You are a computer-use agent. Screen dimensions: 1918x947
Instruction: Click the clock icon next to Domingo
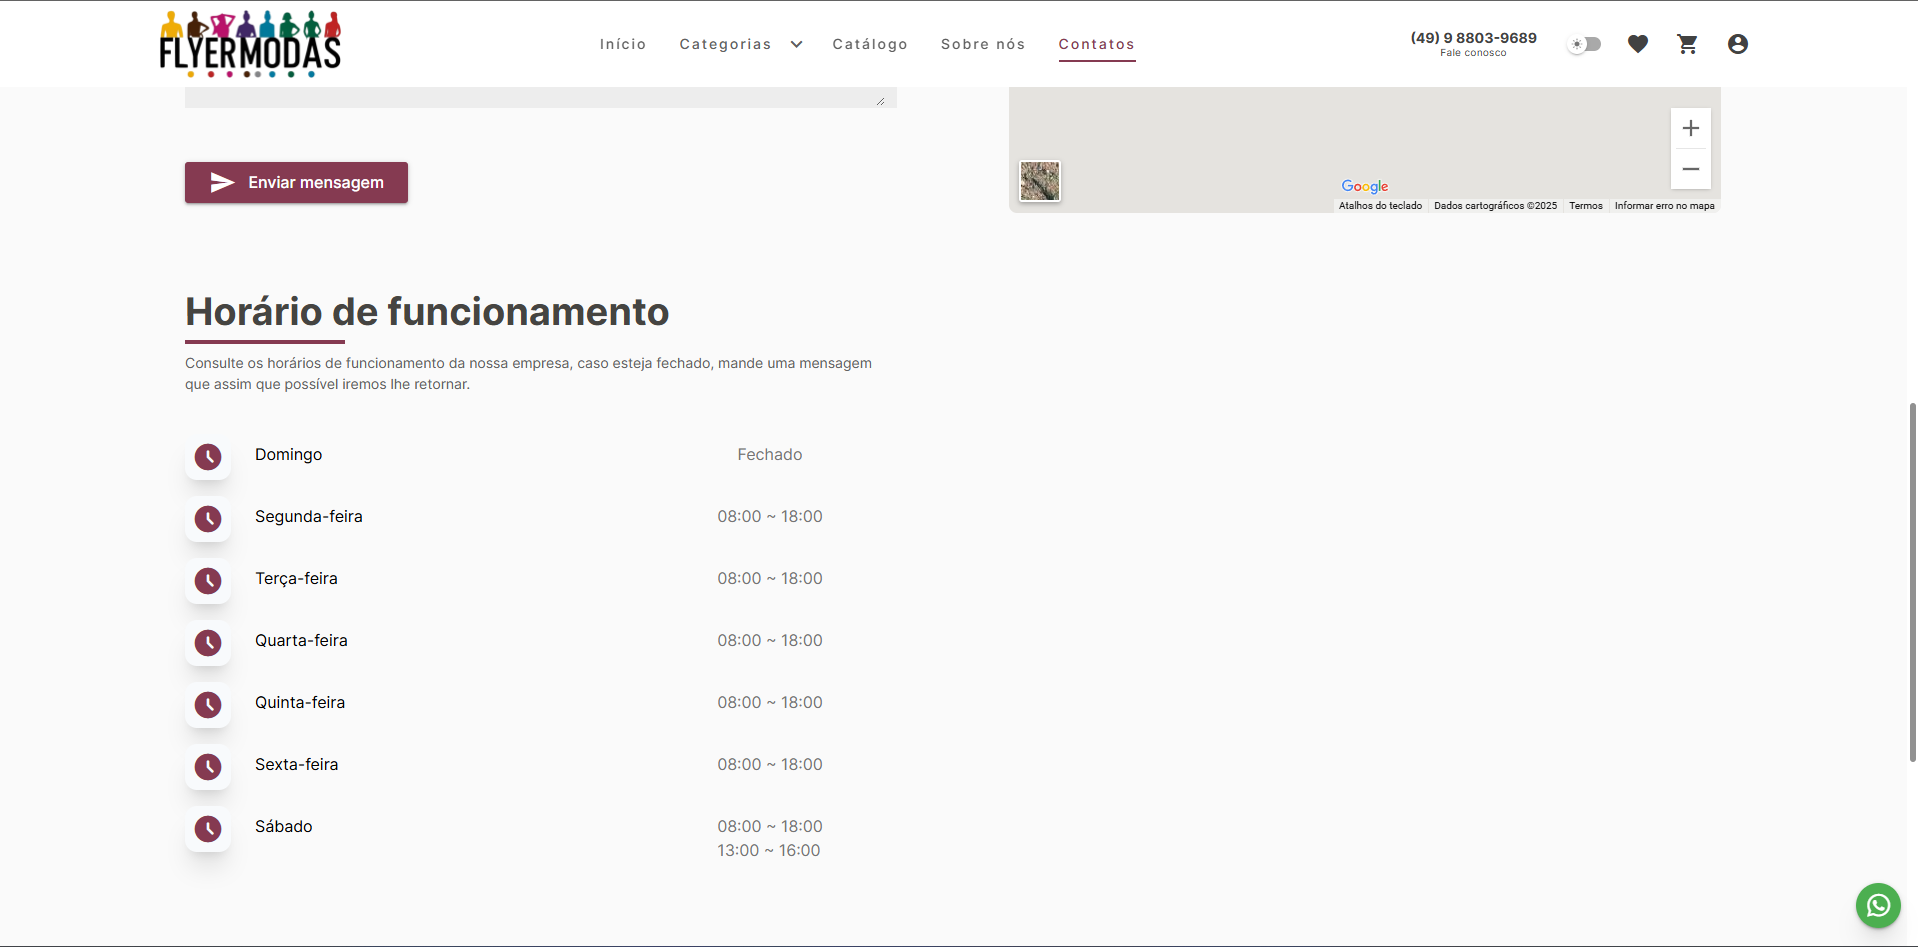pos(208,457)
